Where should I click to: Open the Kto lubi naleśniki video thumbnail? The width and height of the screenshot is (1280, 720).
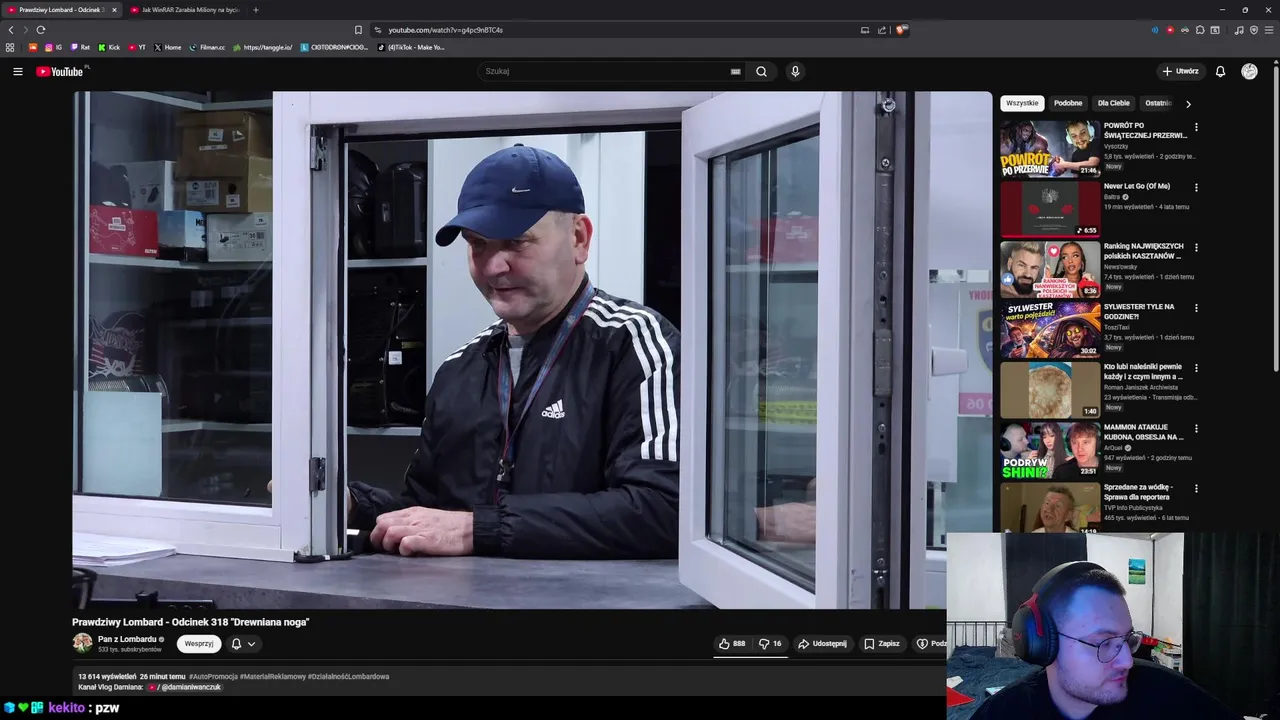click(x=1050, y=390)
